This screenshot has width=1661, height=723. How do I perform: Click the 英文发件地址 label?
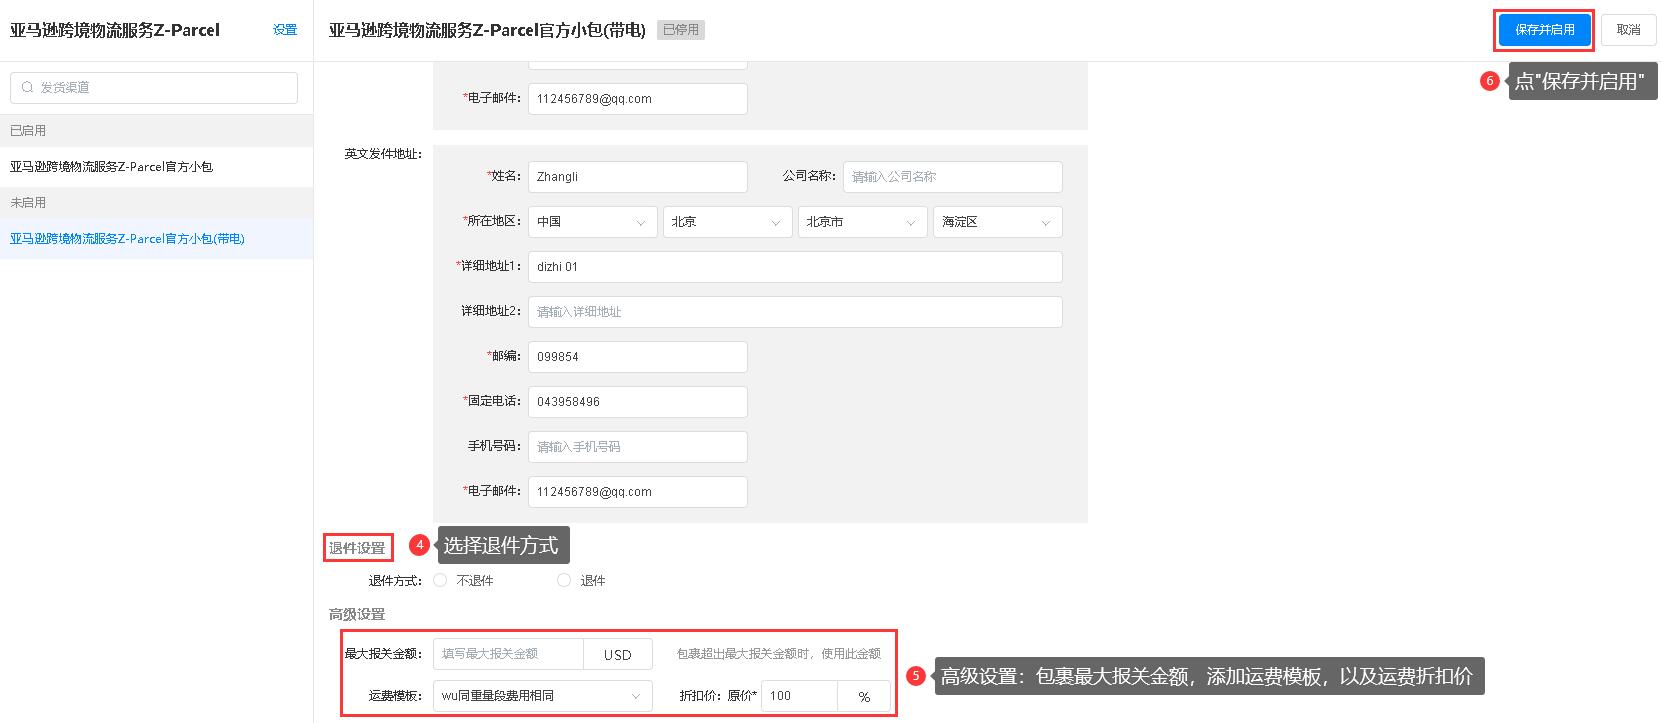coord(383,154)
